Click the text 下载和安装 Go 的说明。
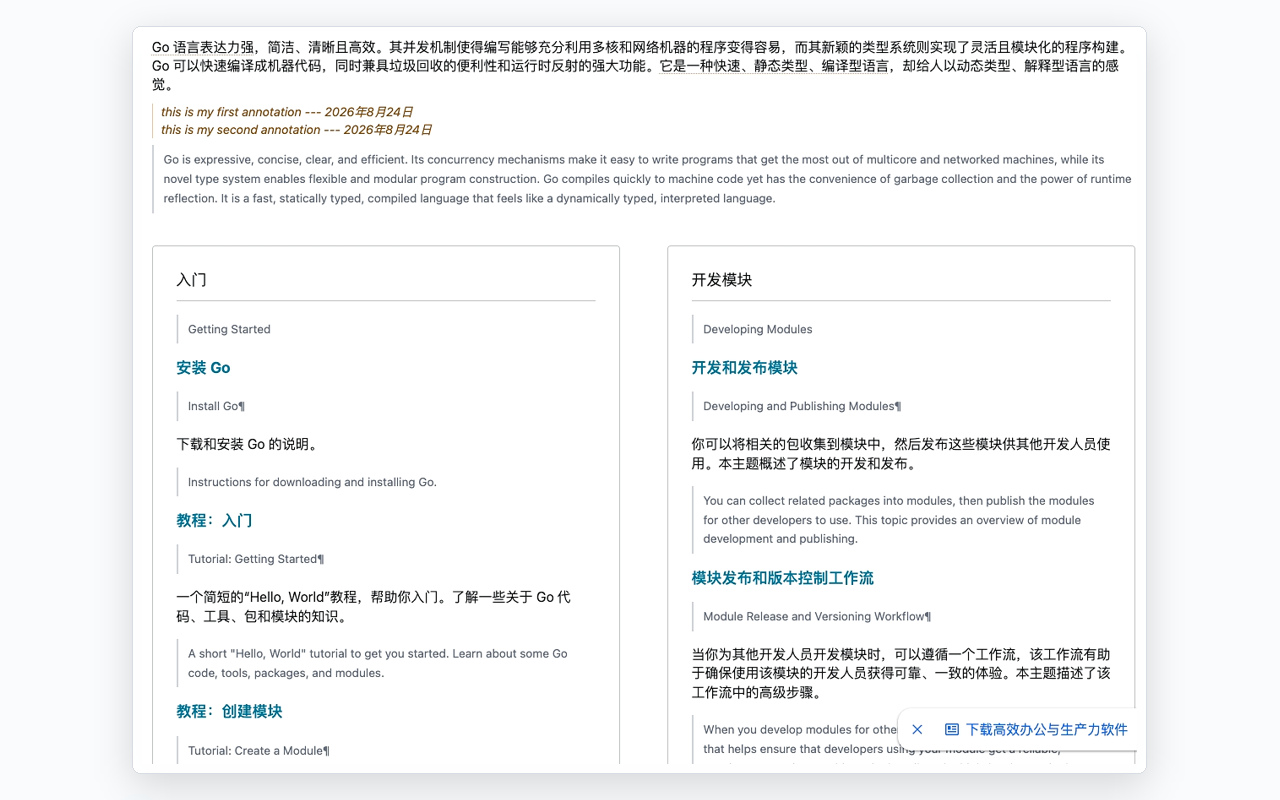This screenshot has width=1280, height=800. (x=247, y=444)
